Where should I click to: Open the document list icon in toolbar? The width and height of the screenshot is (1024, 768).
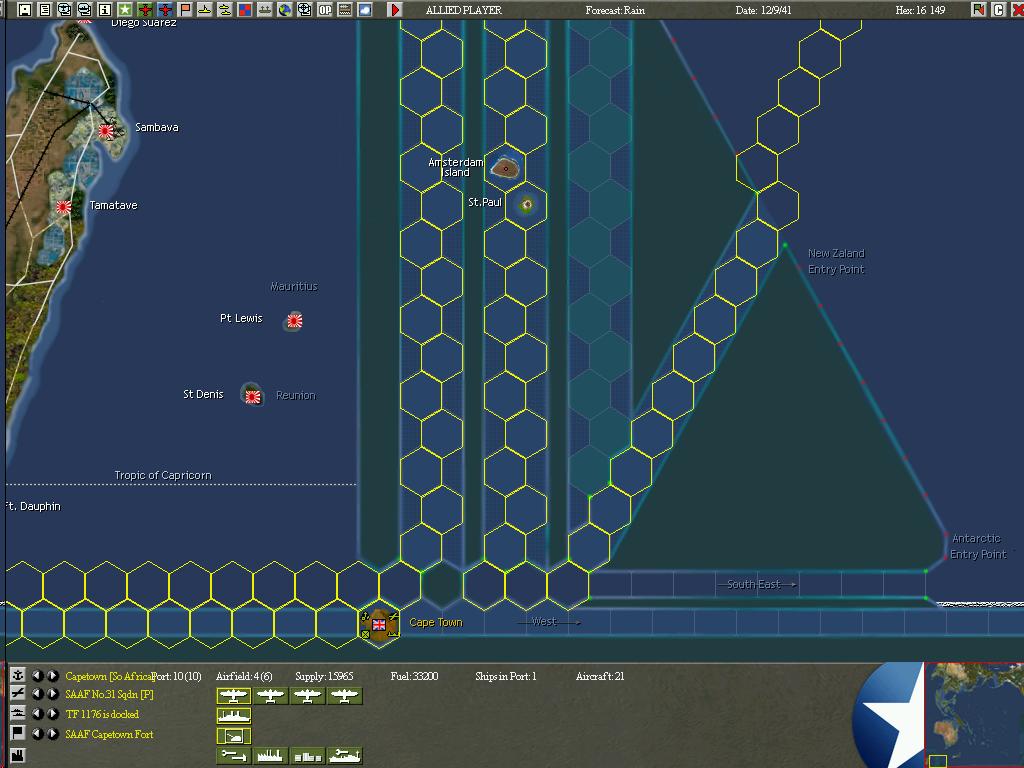(x=44, y=10)
